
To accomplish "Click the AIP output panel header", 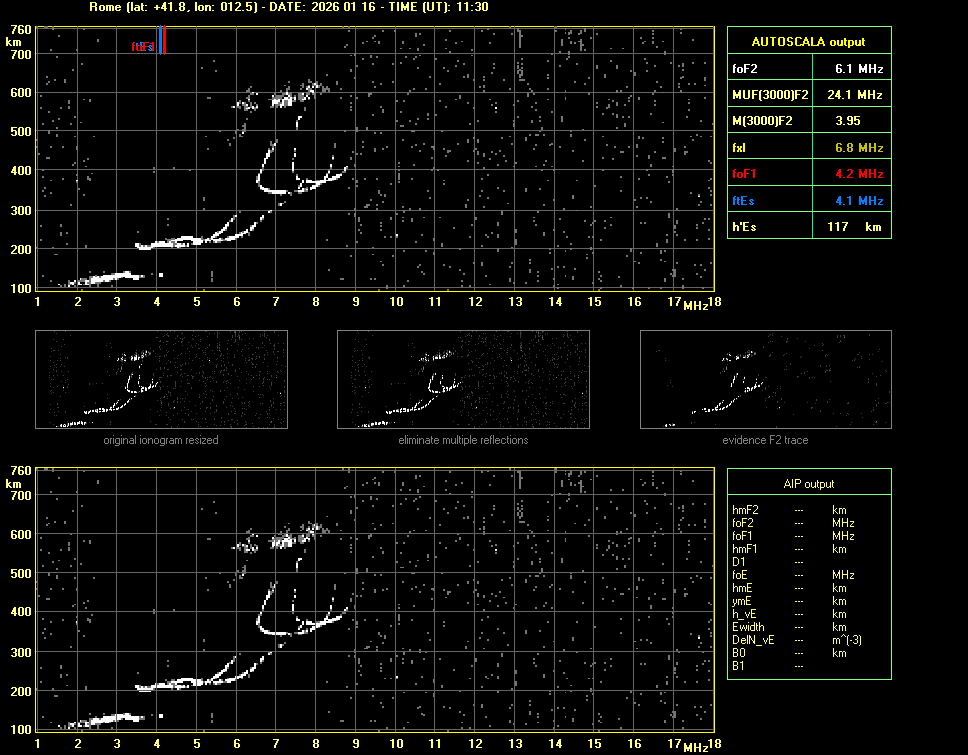I will (808, 484).
